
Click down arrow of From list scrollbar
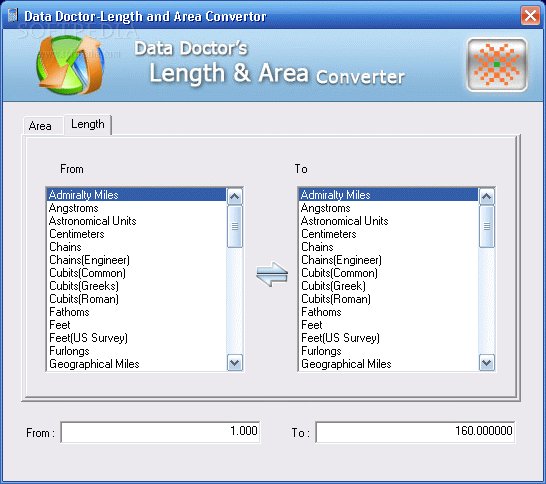click(x=235, y=363)
